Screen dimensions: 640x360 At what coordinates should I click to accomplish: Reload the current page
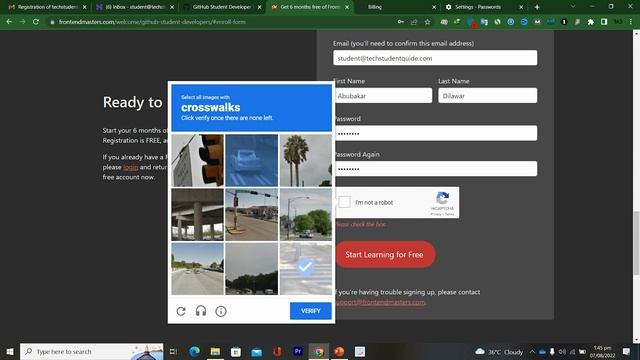coord(36,22)
